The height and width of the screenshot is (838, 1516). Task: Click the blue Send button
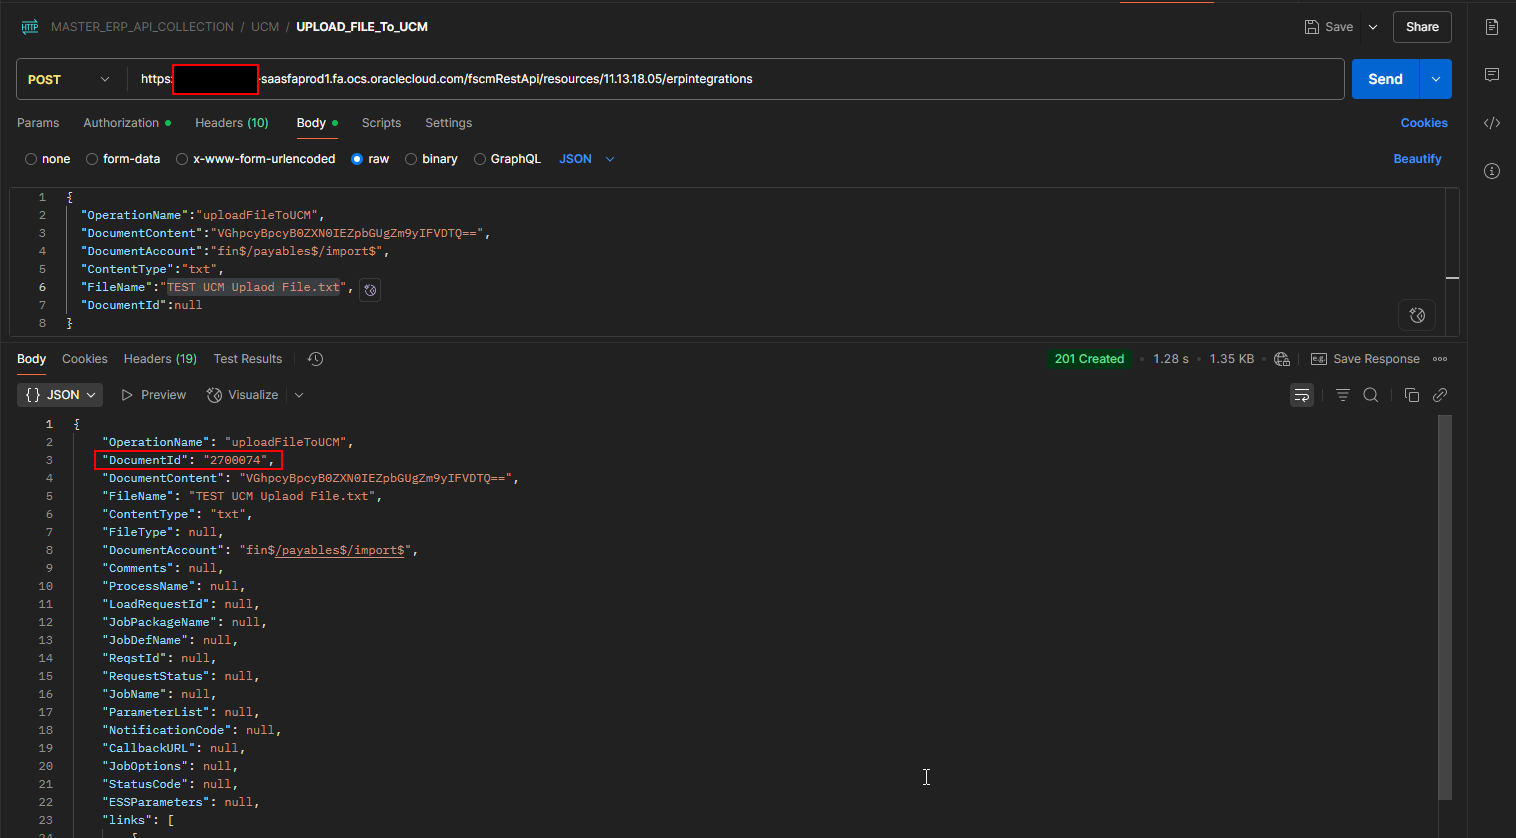click(x=1386, y=79)
